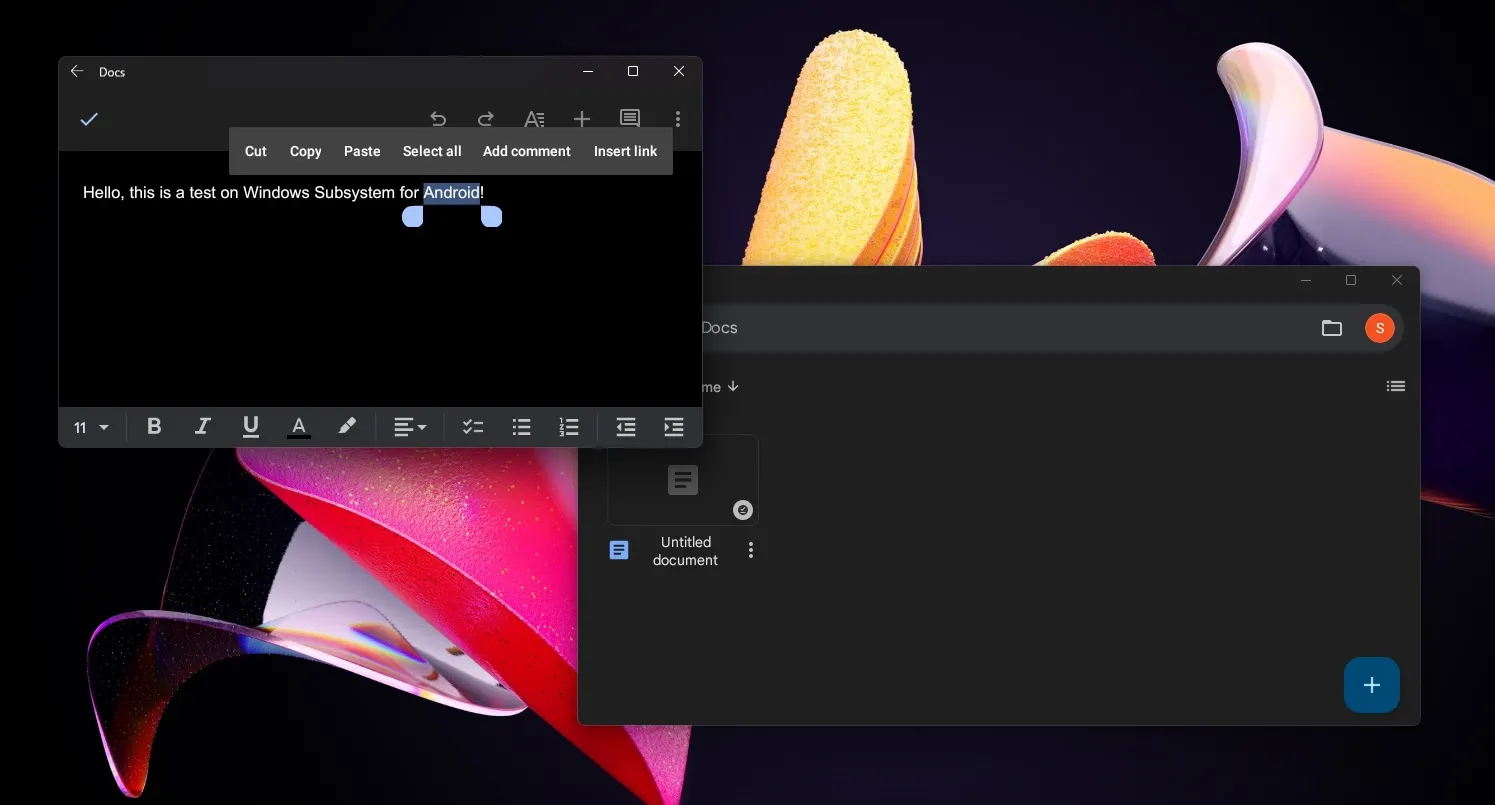The image size is (1495, 805).
Task: Choose Copy from the selection menu
Action: point(305,151)
